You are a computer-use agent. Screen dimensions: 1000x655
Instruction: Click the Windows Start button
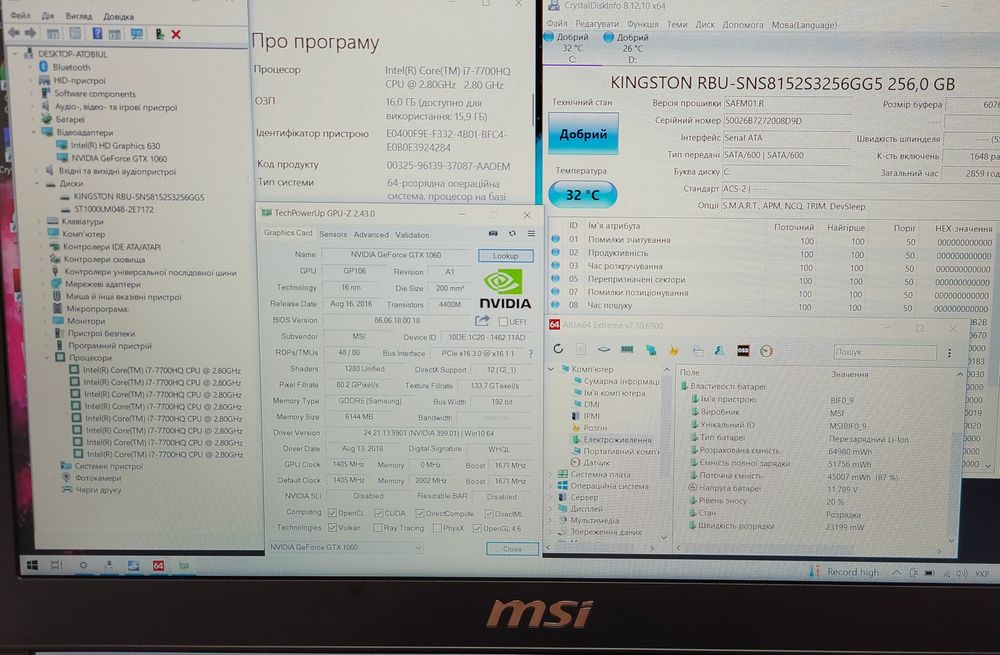[32, 564]
